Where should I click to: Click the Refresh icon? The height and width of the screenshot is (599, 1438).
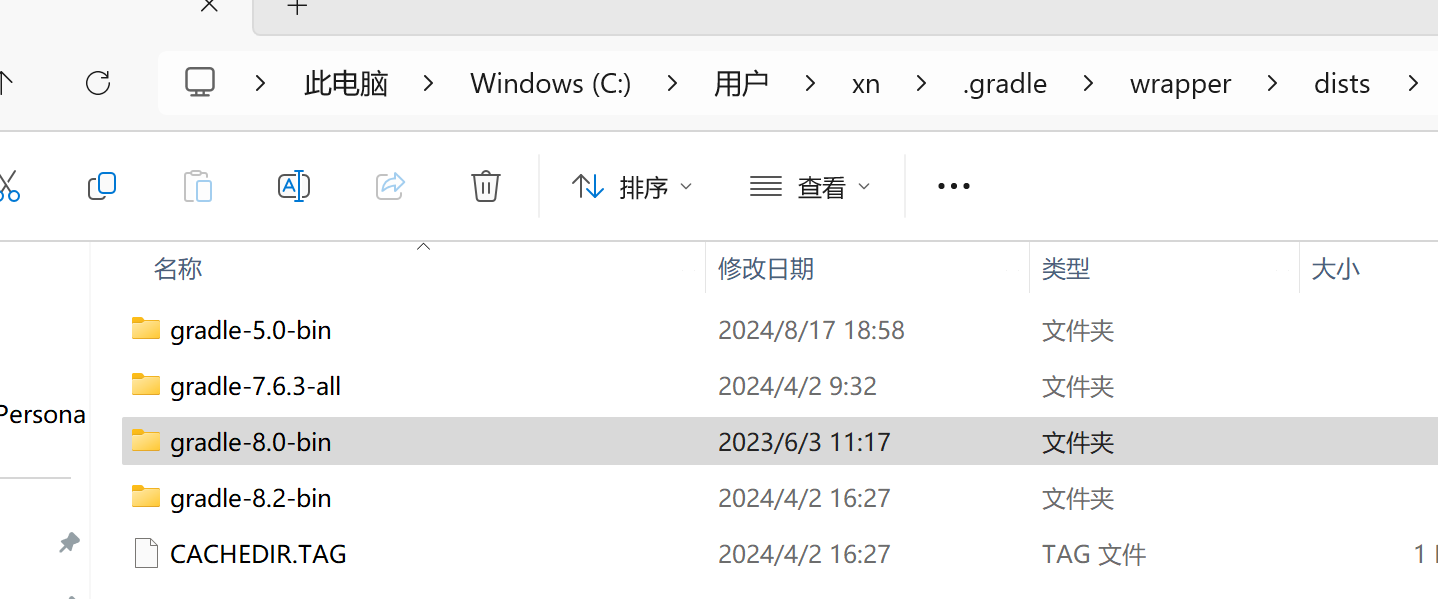[x=98, y=83]
